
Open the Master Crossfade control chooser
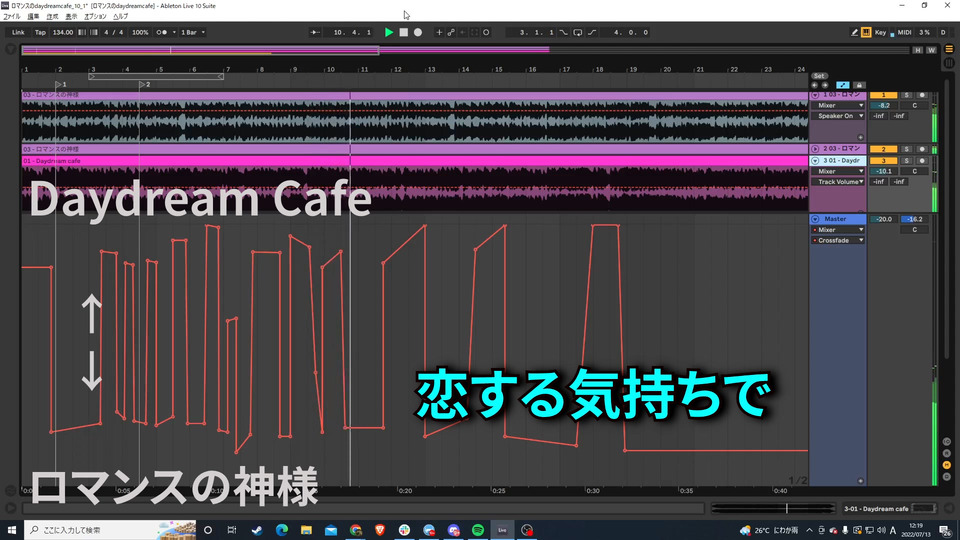[838, 241]
